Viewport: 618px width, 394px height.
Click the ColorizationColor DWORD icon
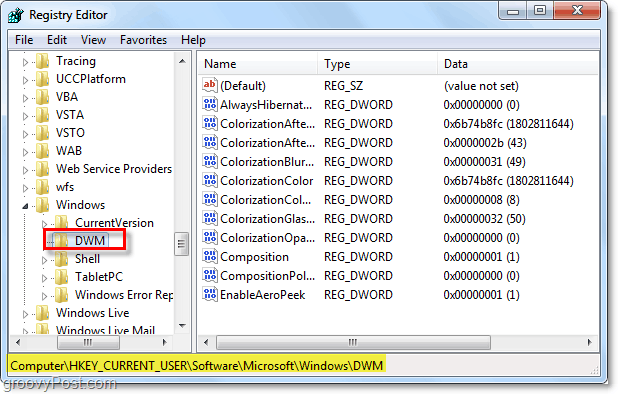[210, 180]
